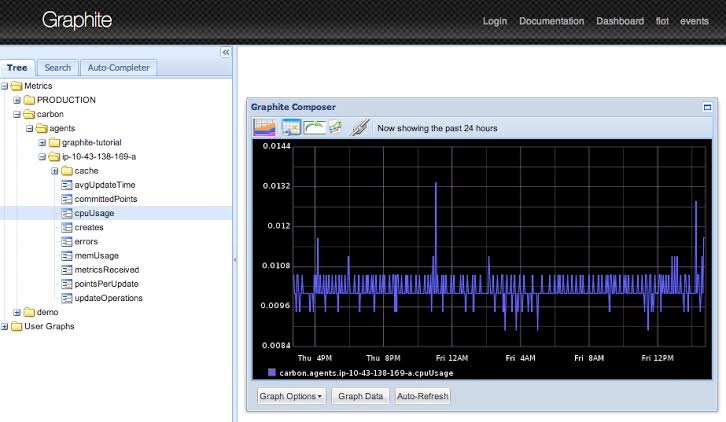Viewport: 726px width, 422px height.
Task: Go to the Dashboard link
Action: pyautogui.click(x=620, y=21)
